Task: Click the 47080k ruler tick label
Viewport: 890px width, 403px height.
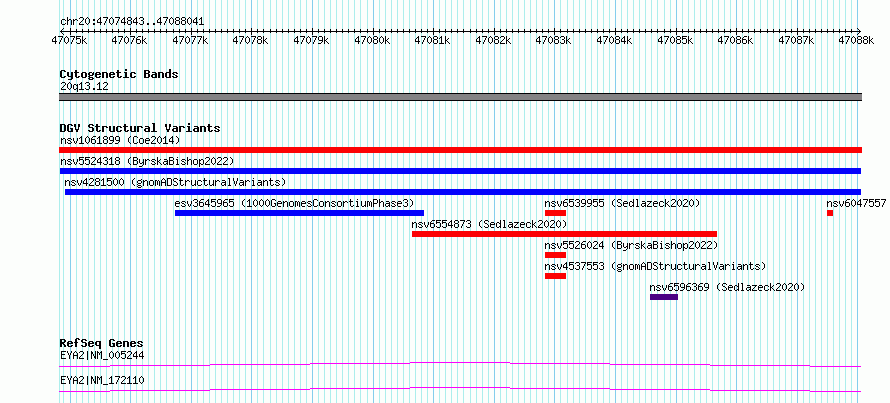Action: point(372,40)
